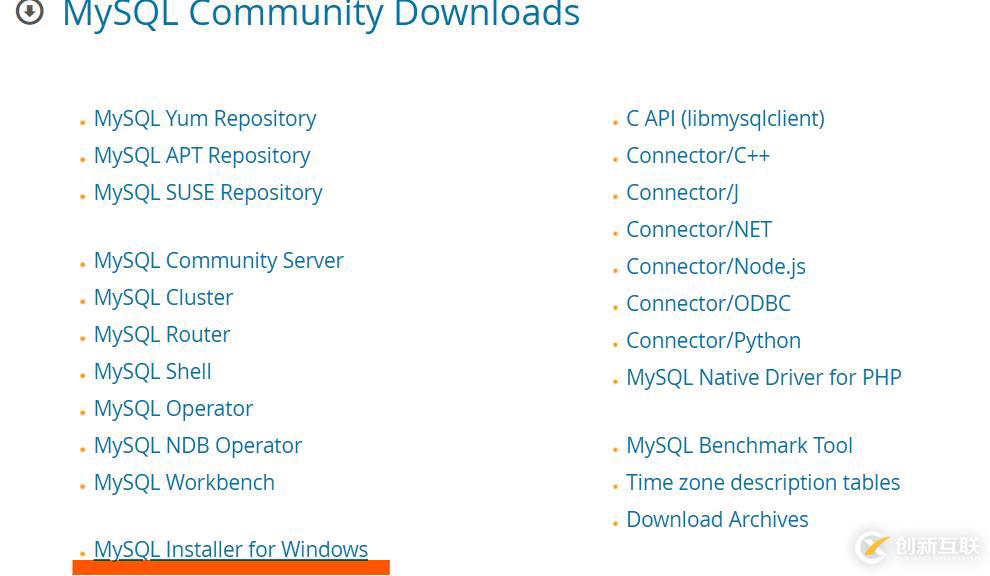Open the Connector/Node.js link
Viewport: 990px width, 576px height.
(x=716, y=267)
